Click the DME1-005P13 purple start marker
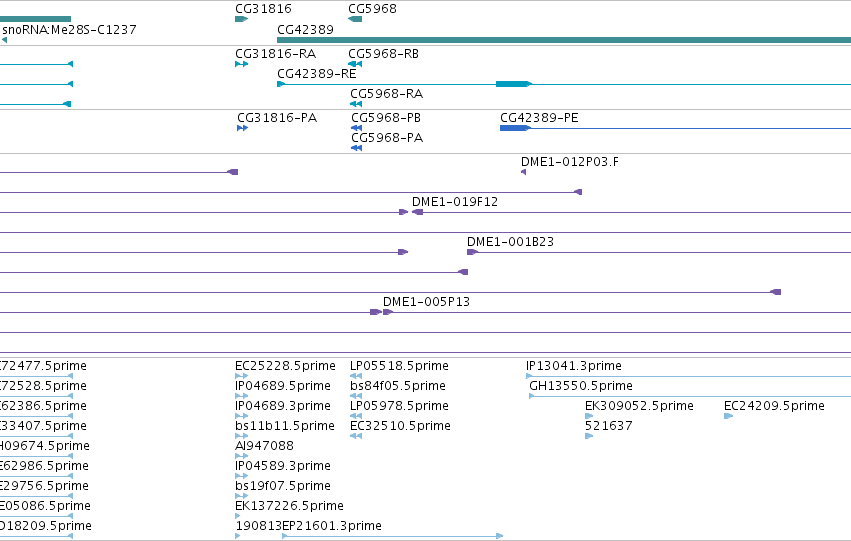Screen dimensions: 851x541 (388, 312)
